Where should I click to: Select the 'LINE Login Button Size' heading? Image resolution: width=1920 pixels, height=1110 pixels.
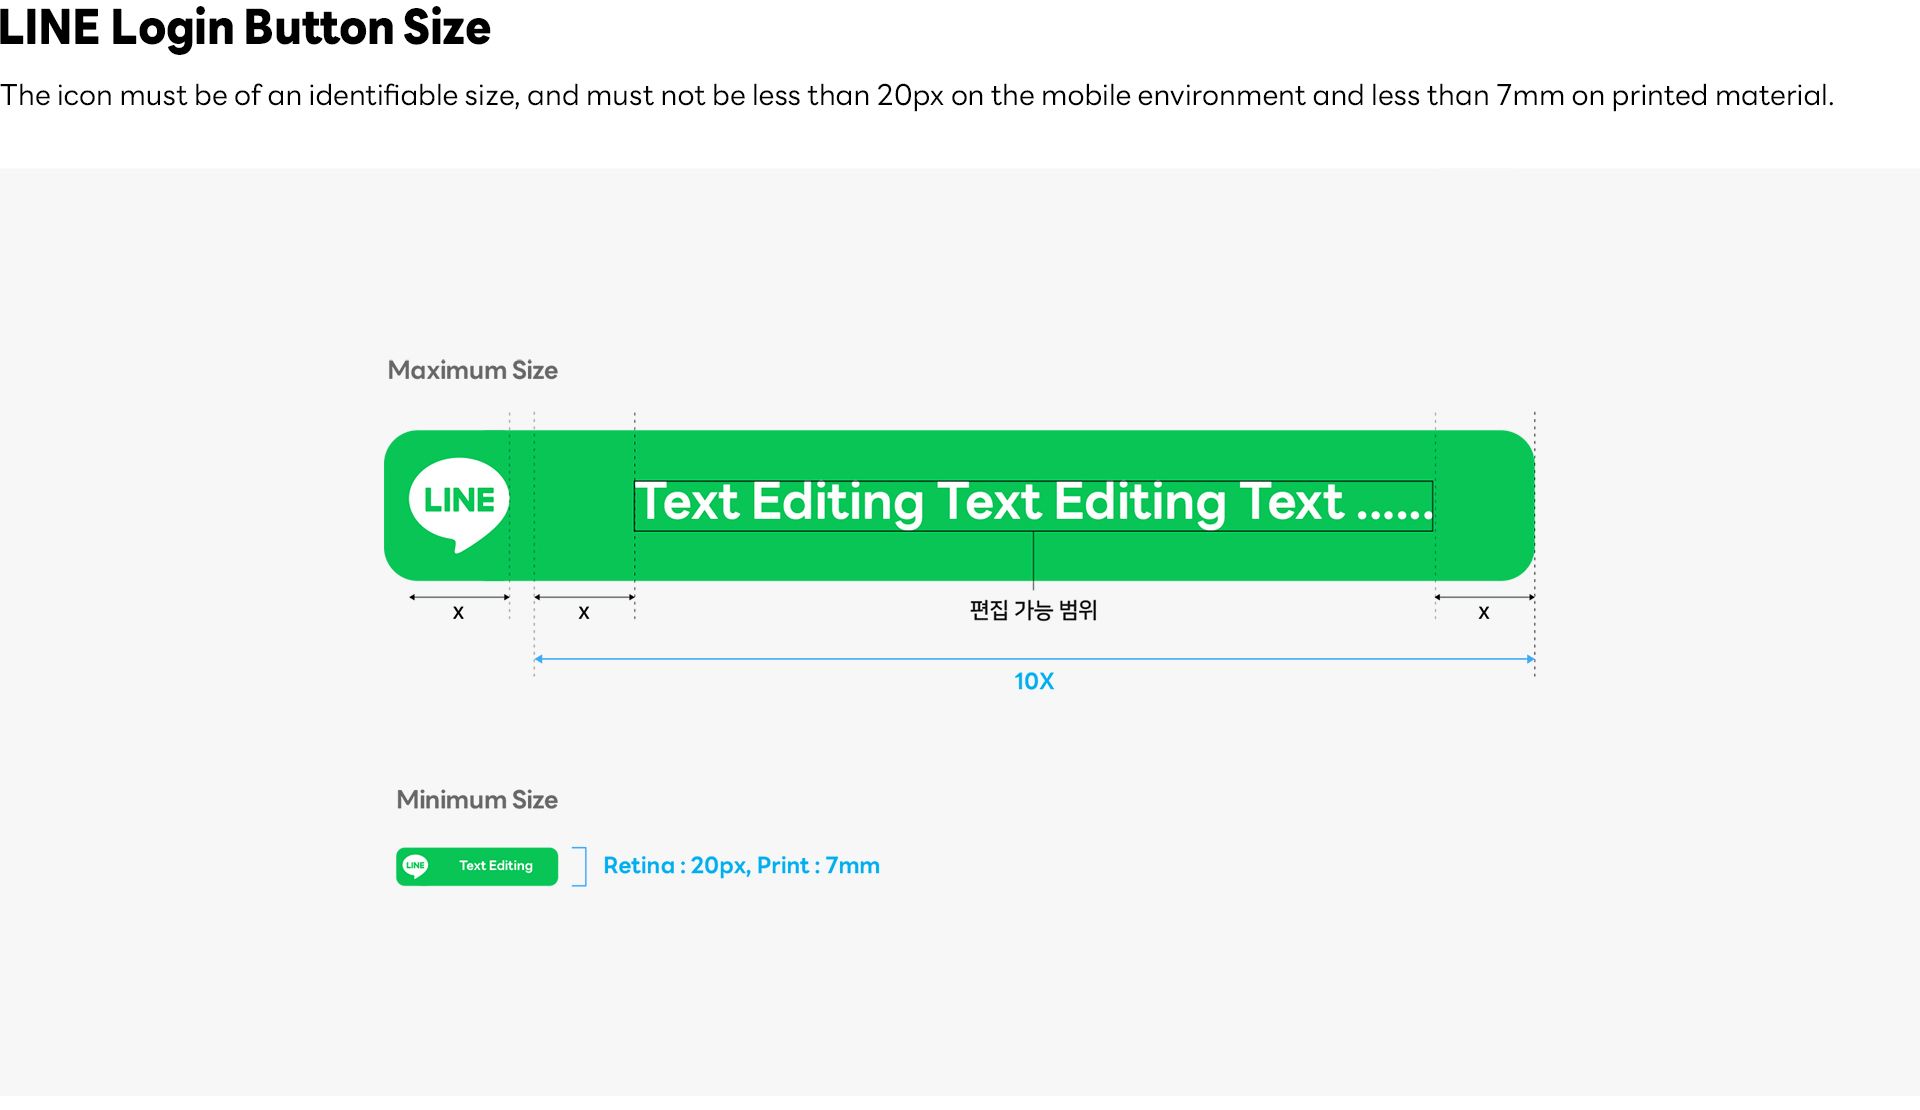tap(245, 27)
